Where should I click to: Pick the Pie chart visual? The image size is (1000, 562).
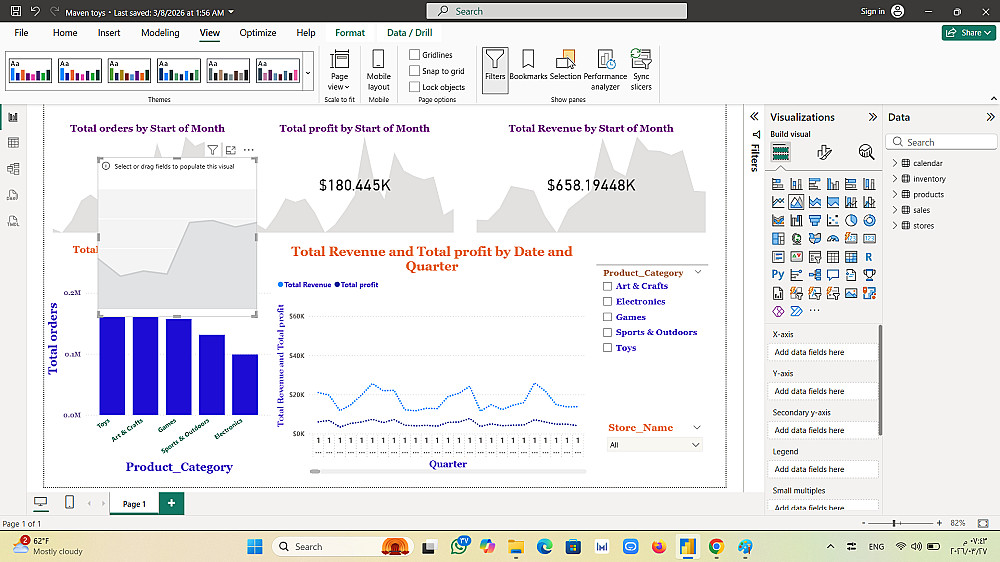851,221
